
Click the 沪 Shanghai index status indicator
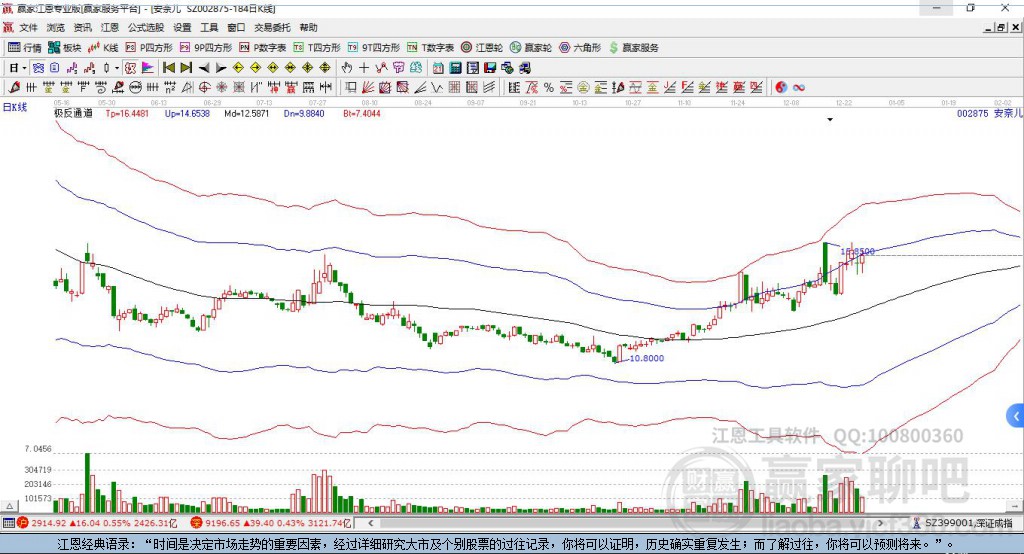coord(23,523)
